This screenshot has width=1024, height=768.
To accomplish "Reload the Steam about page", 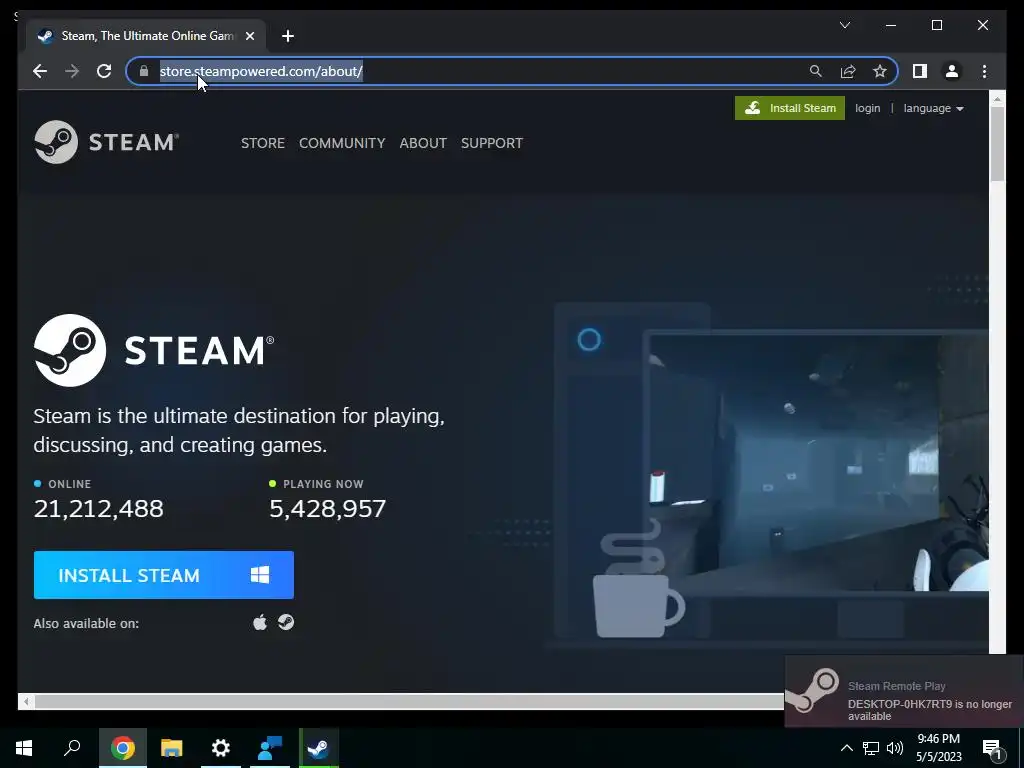I will coord(104,71).
